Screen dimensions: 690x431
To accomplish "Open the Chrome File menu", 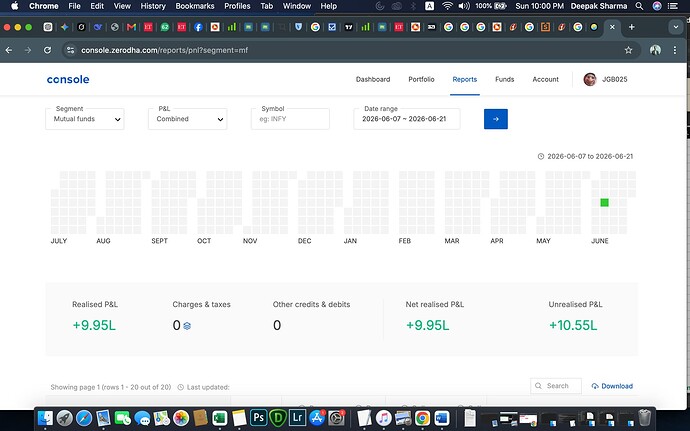I will tap(74, 6).
